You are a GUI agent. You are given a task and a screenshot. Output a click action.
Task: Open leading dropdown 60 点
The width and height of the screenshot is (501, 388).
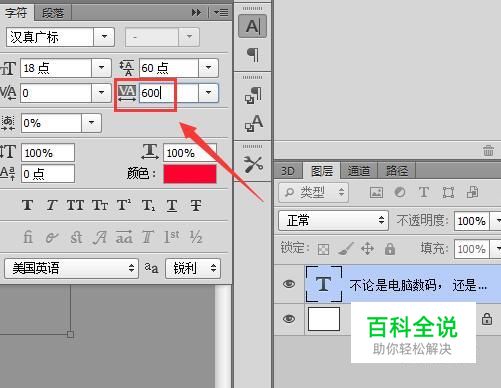pos(208,68)
